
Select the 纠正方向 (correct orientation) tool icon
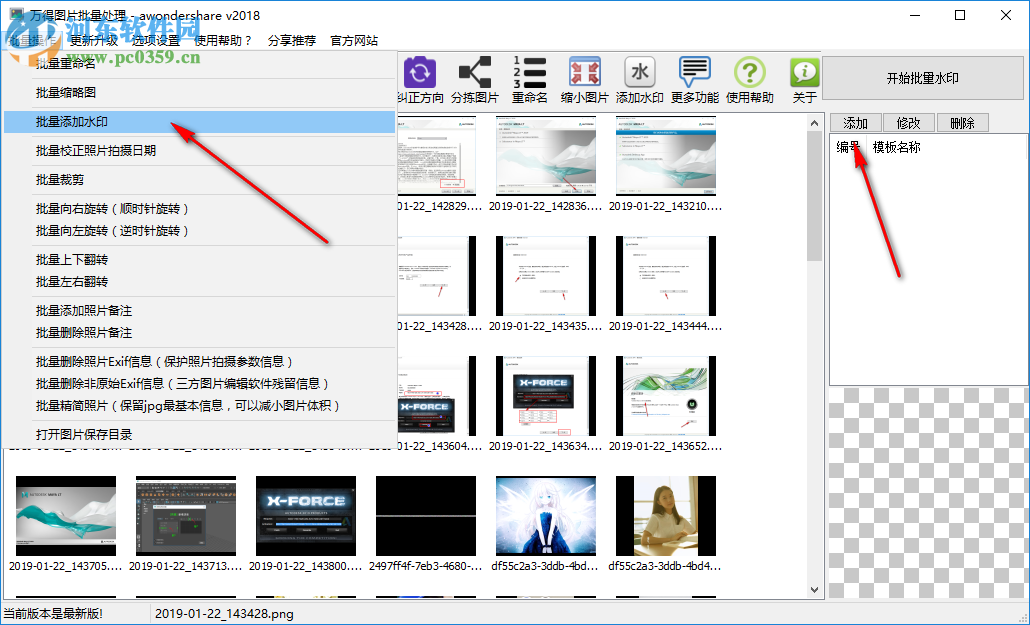point(420,73)
